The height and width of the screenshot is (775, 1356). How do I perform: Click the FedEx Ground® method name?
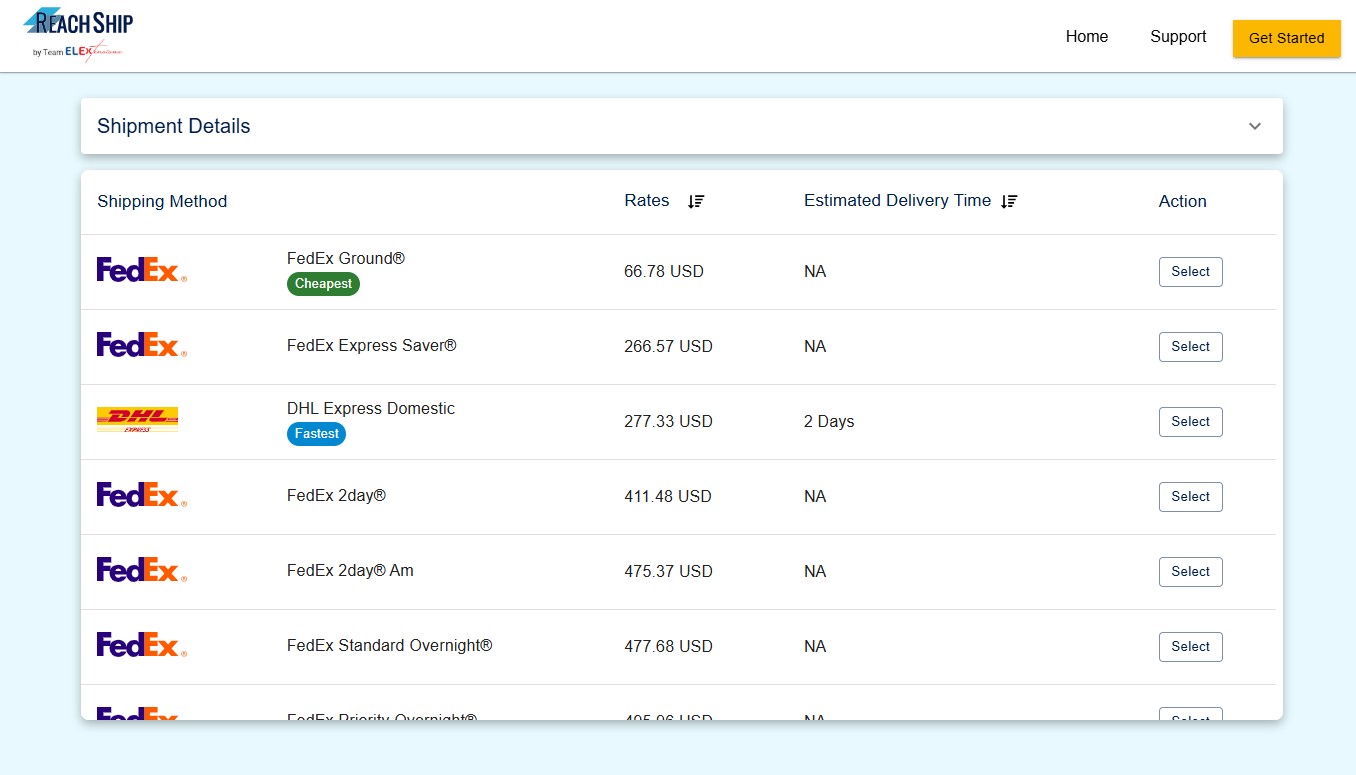[346, 259]
